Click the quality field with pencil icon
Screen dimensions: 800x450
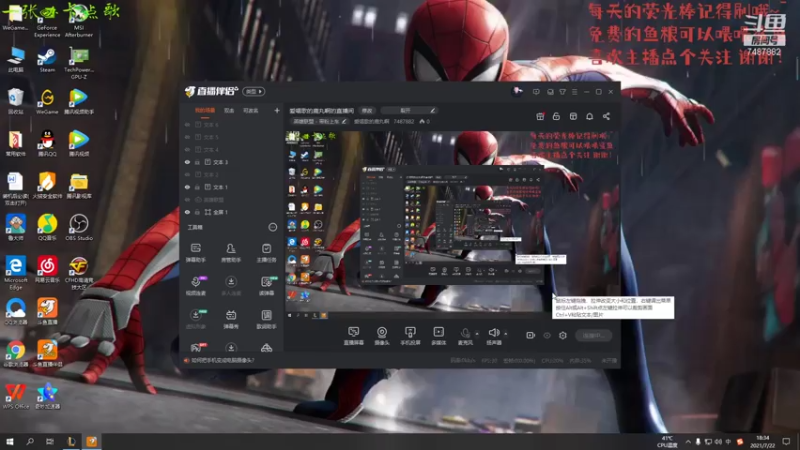(x=408, y=110)
